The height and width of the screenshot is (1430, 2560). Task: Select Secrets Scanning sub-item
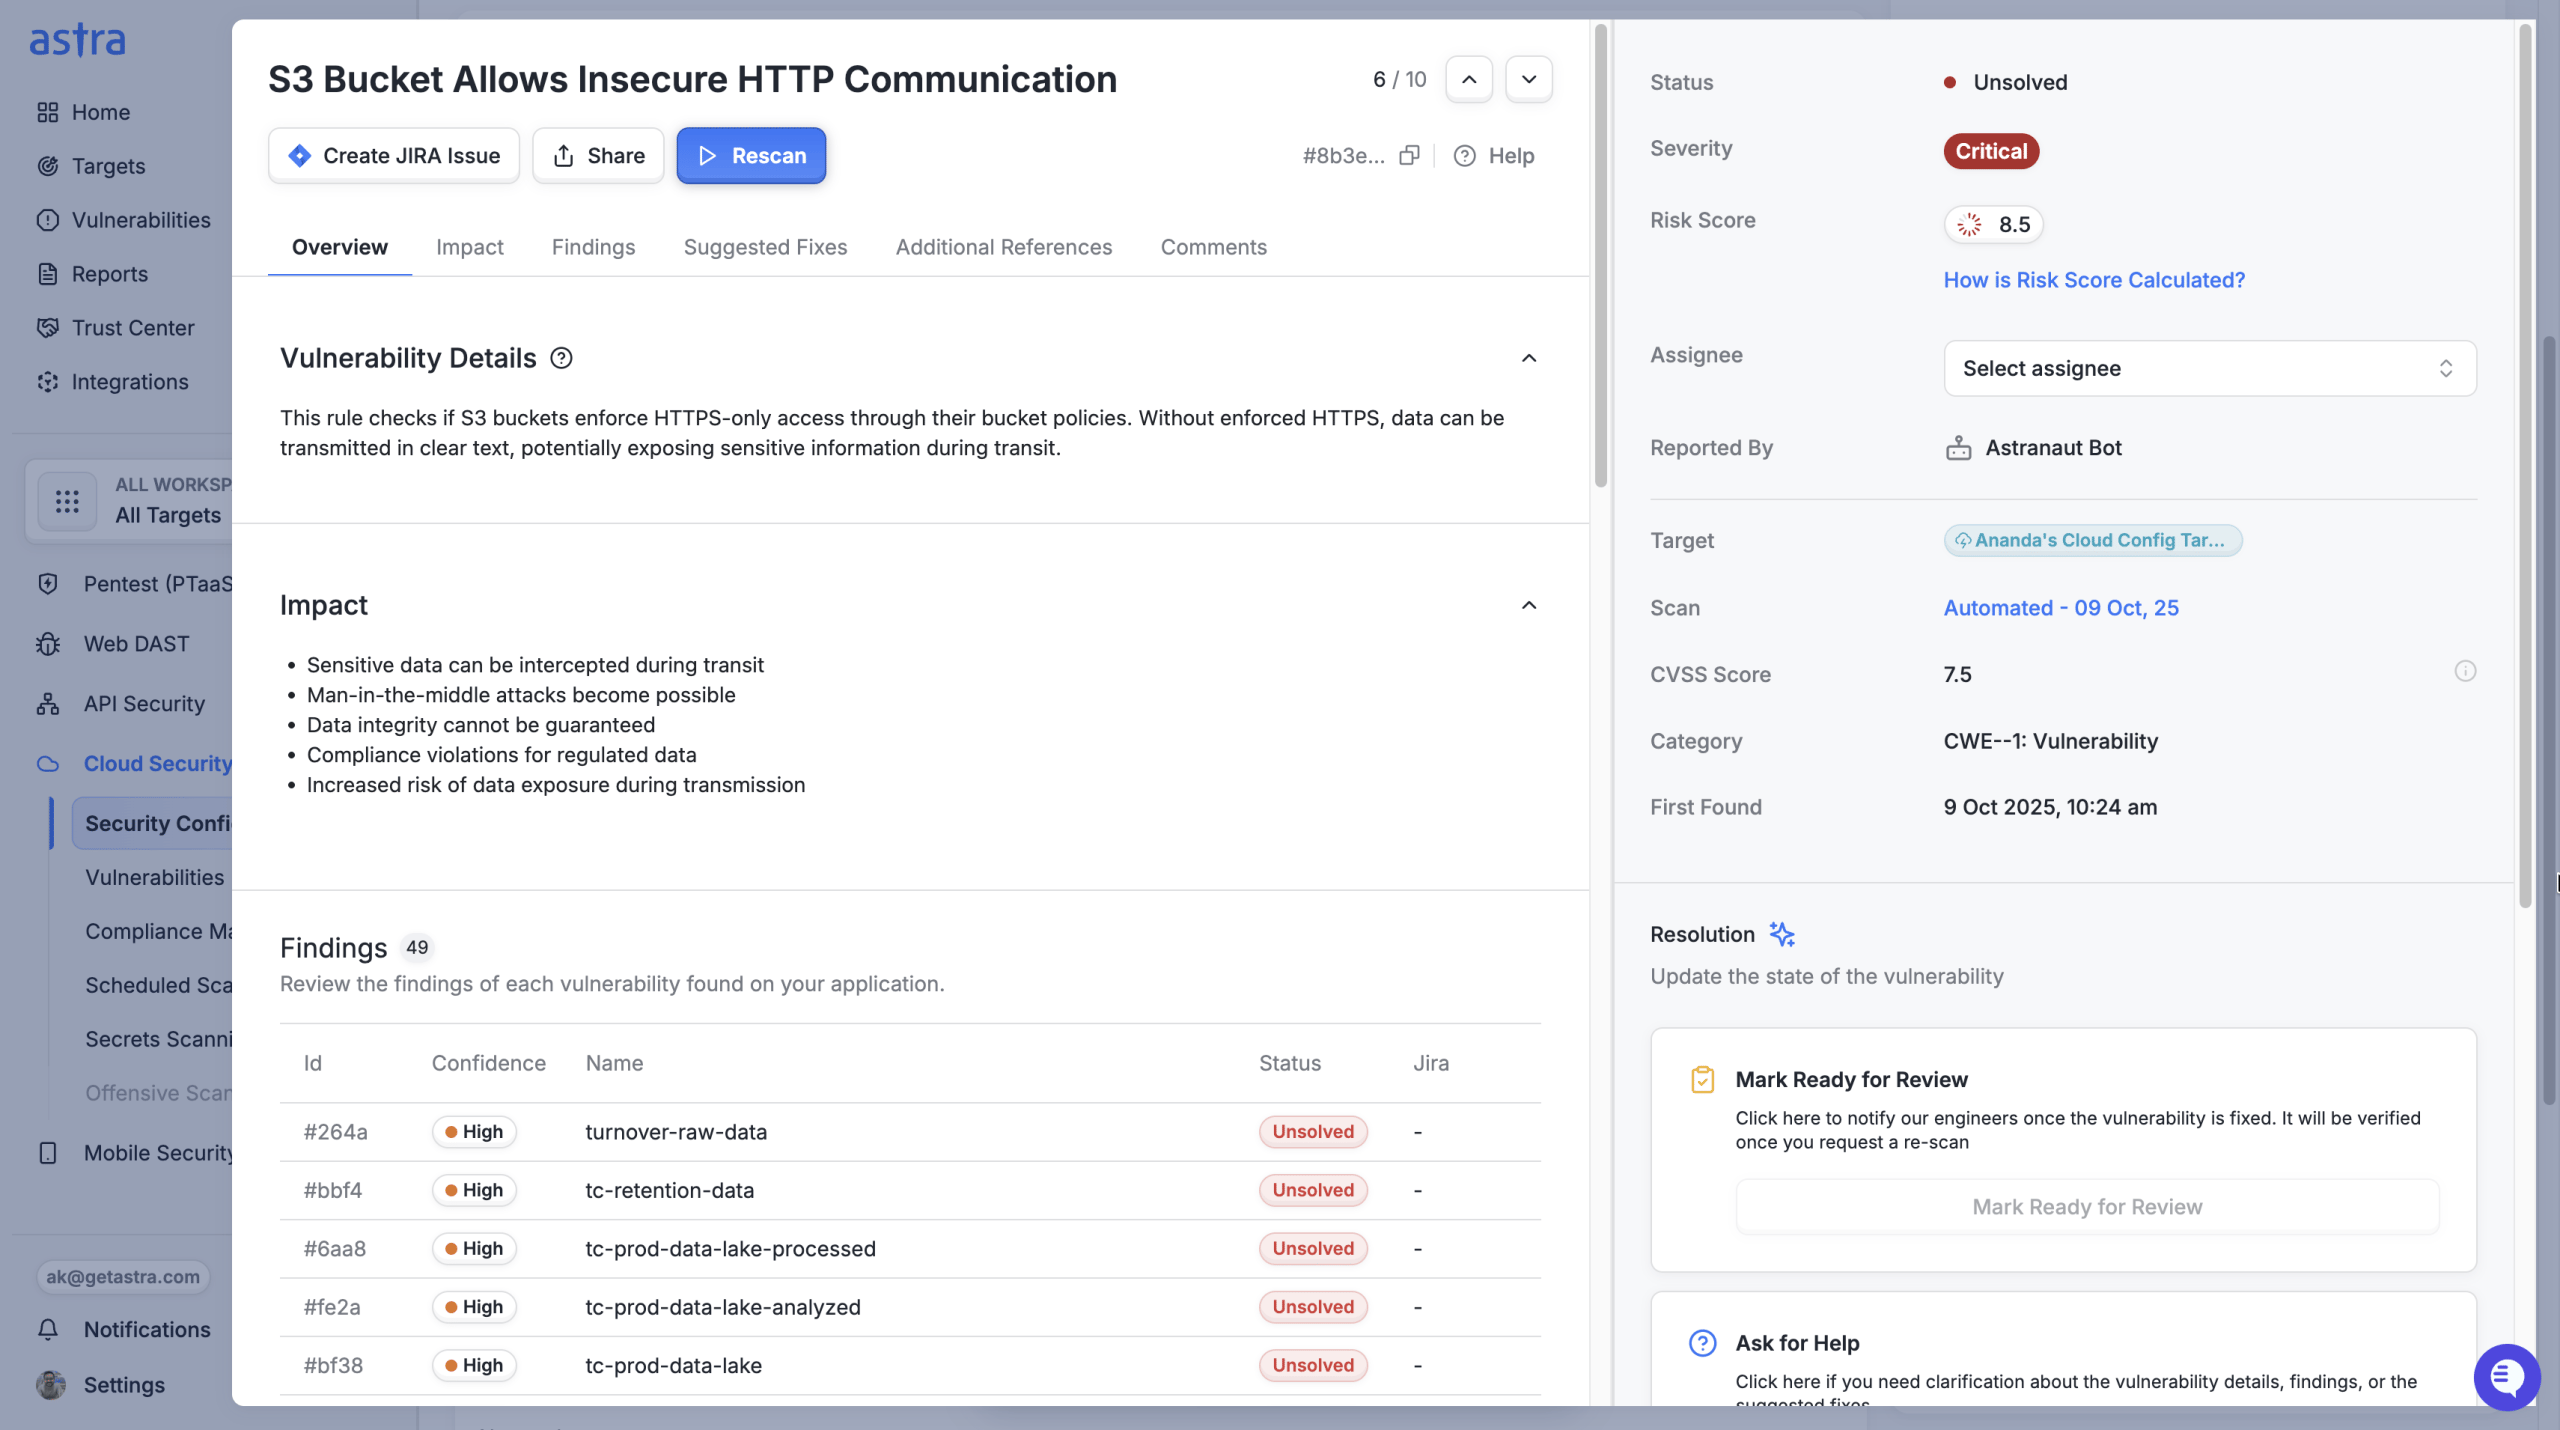158,1039
